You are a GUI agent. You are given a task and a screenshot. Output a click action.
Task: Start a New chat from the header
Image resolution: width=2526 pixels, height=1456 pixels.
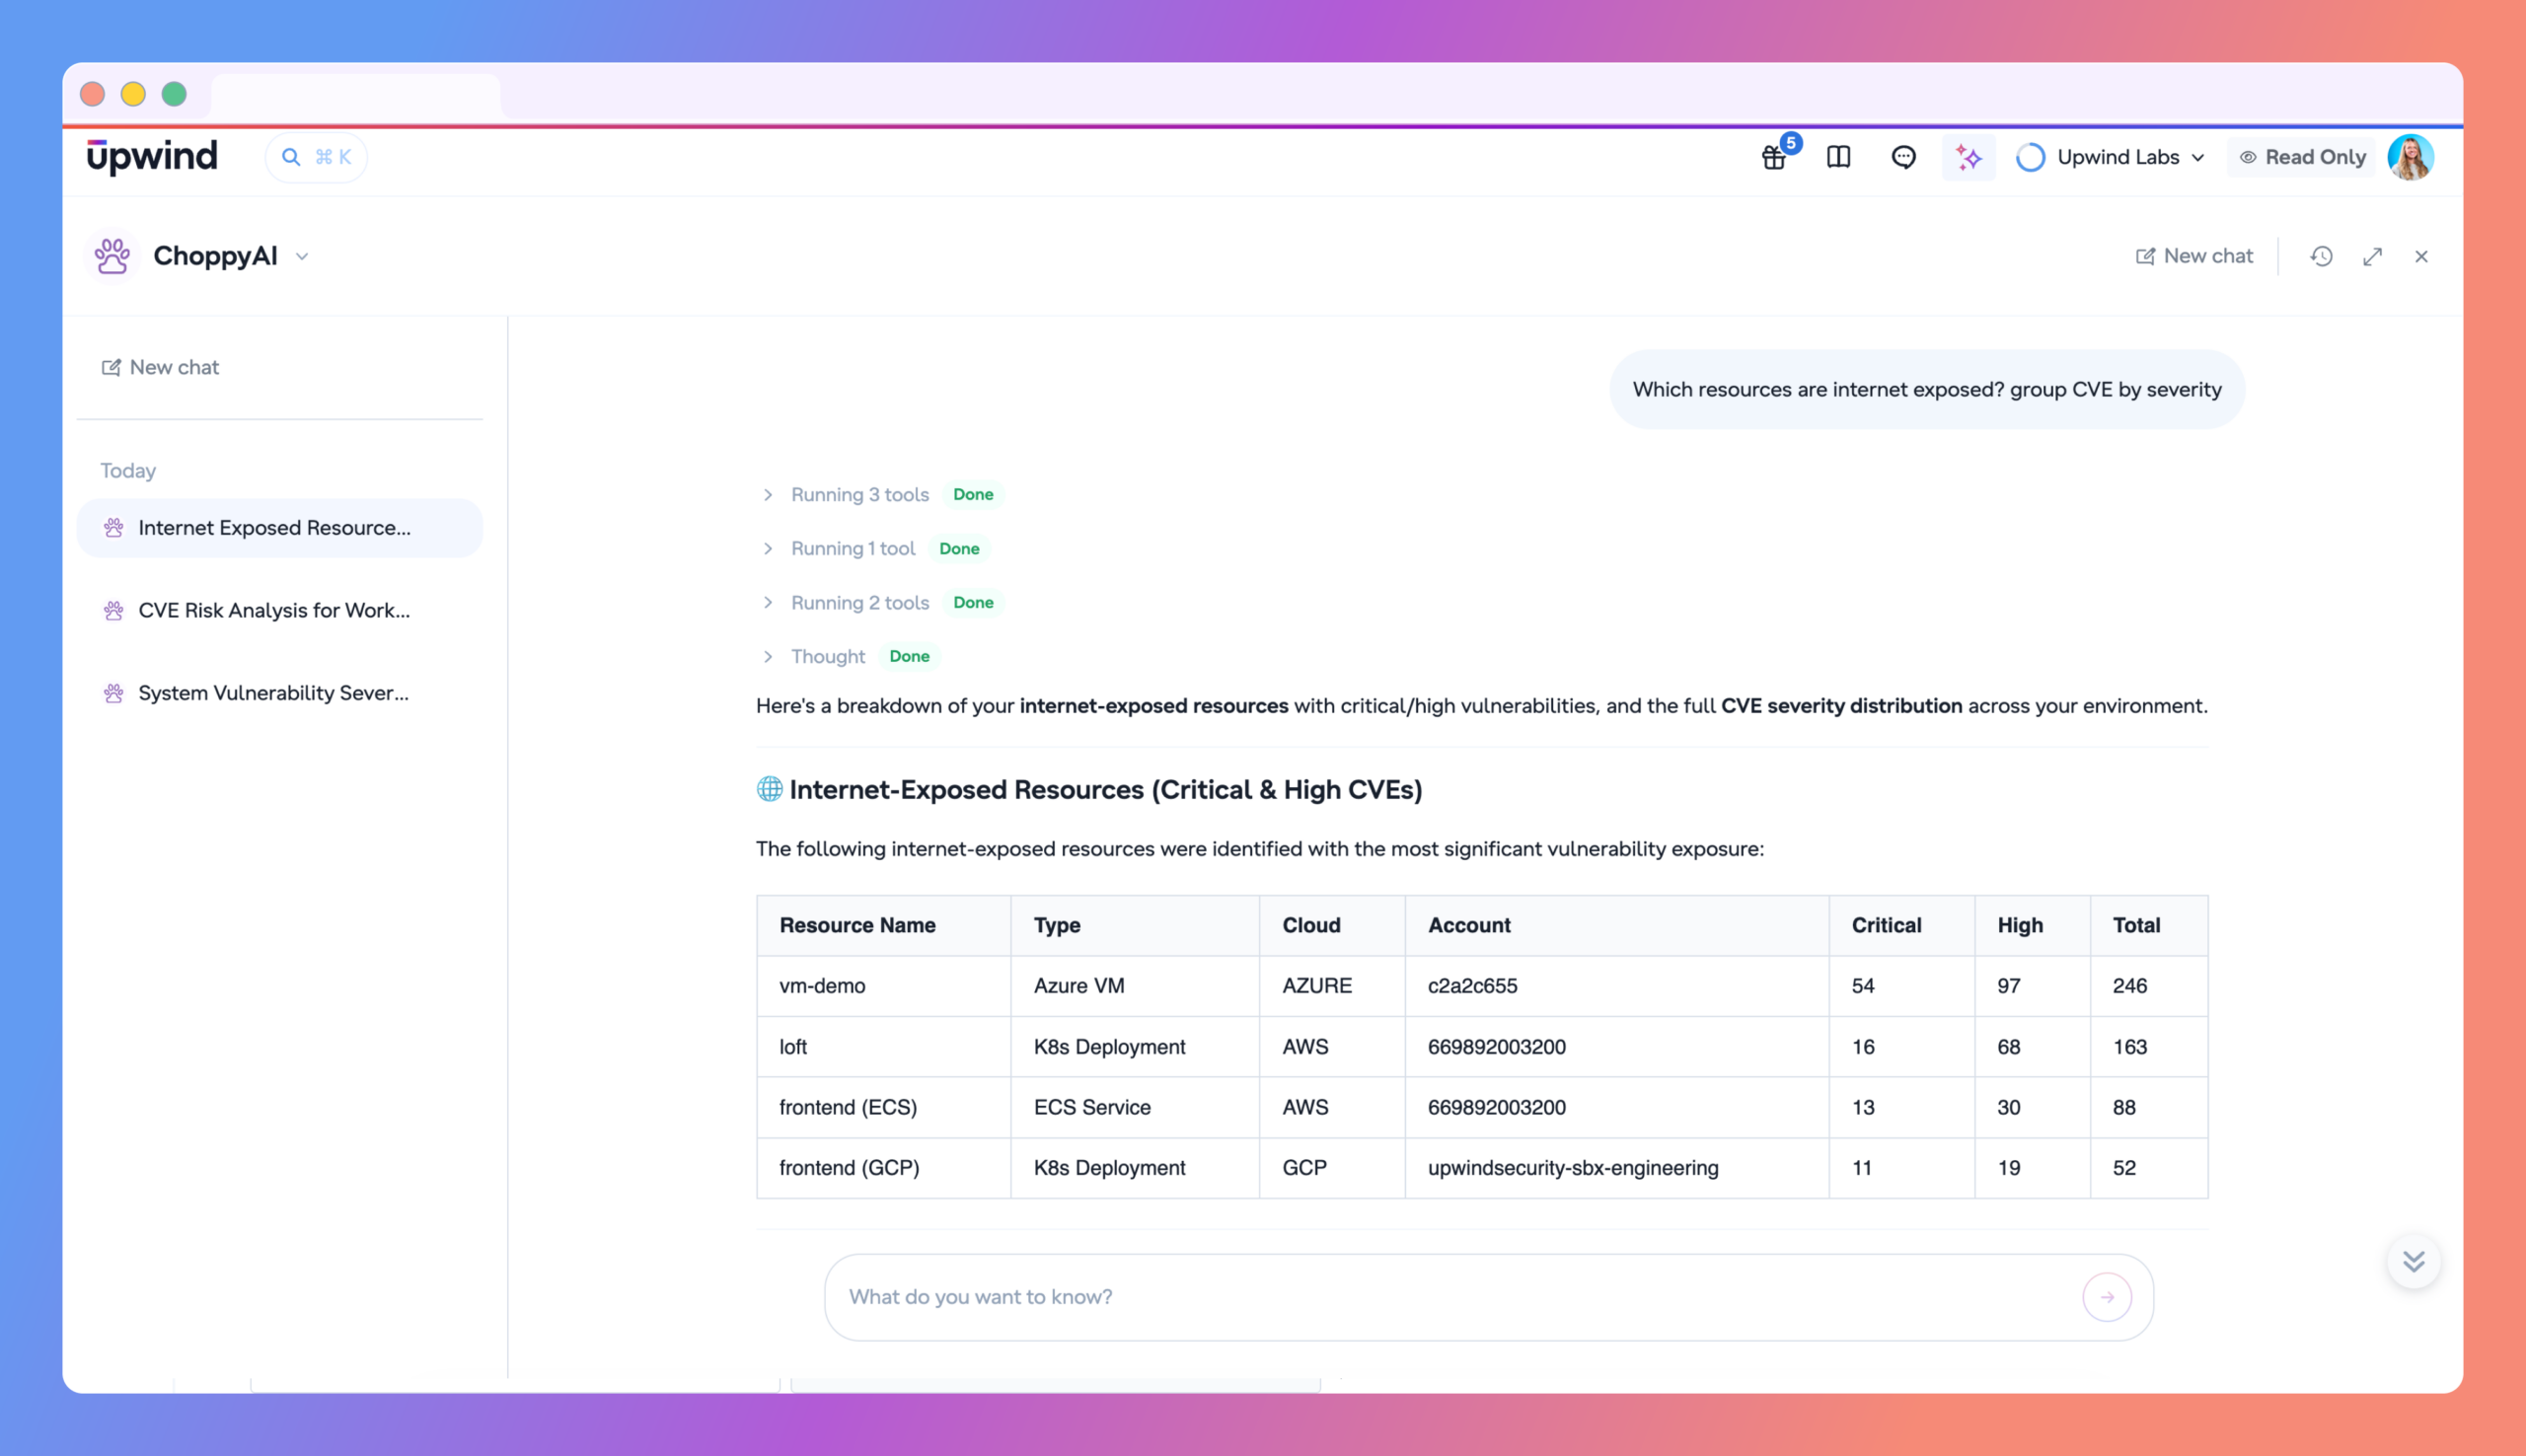[2194, 256]
